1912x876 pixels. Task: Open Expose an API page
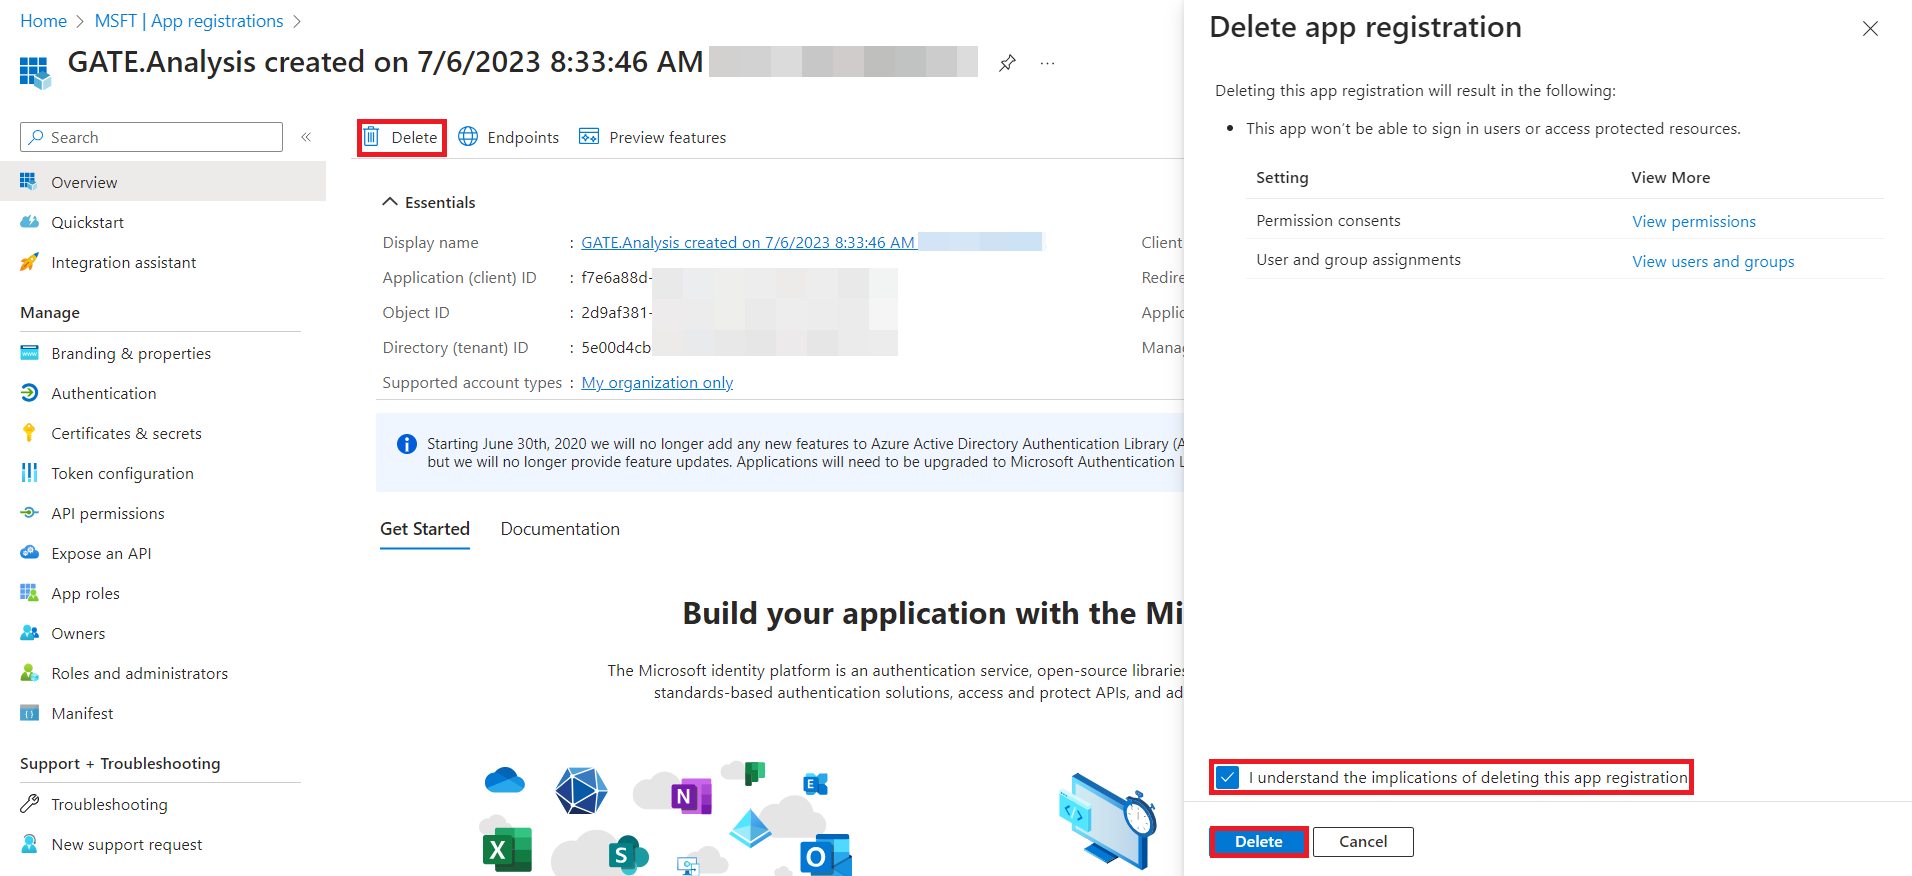click(x=101, y=553)
